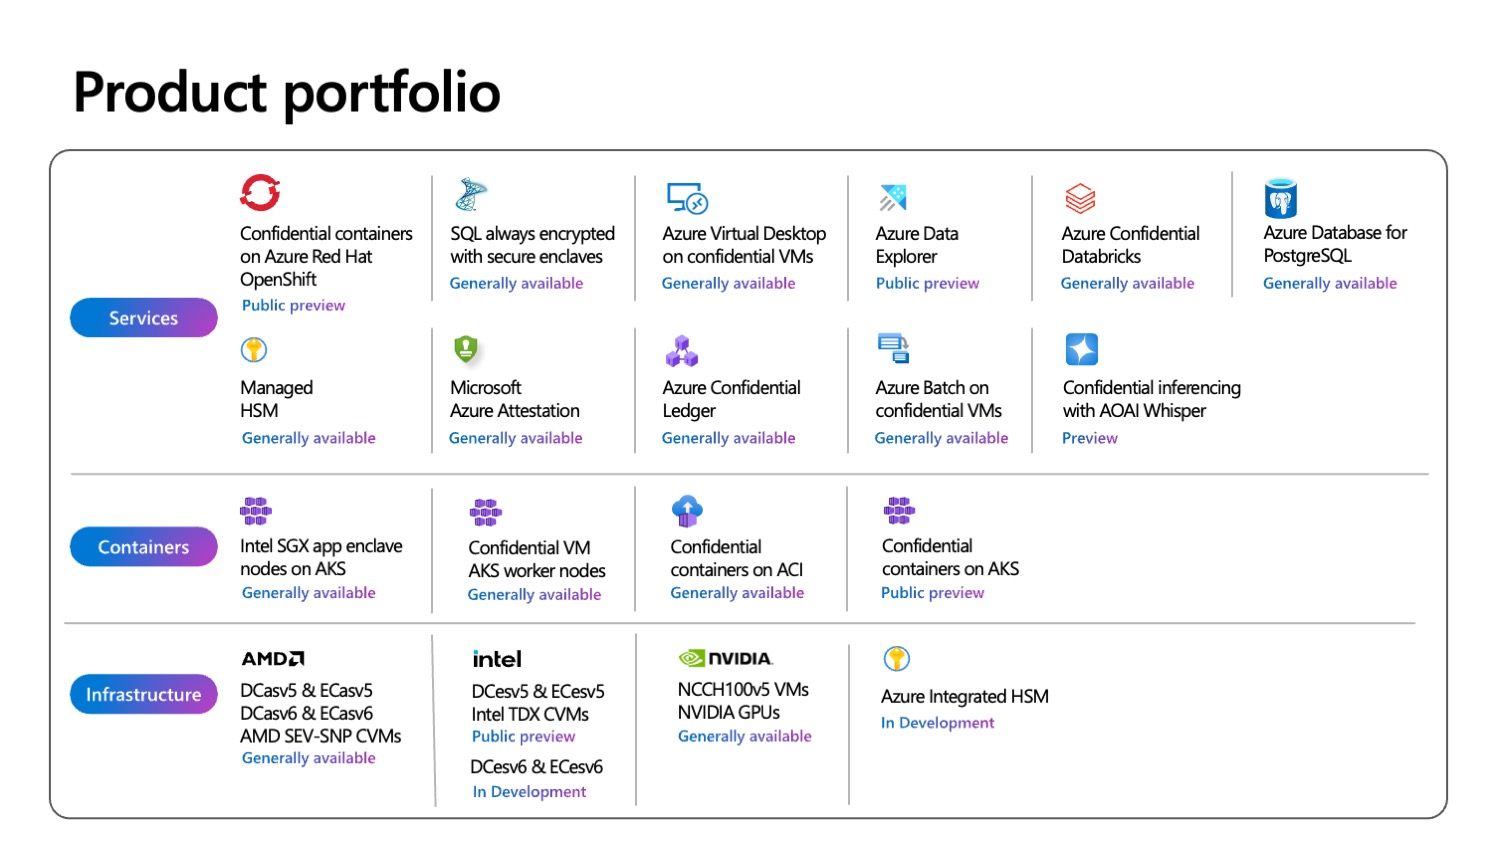Select the Containers category button

point(143,547)
